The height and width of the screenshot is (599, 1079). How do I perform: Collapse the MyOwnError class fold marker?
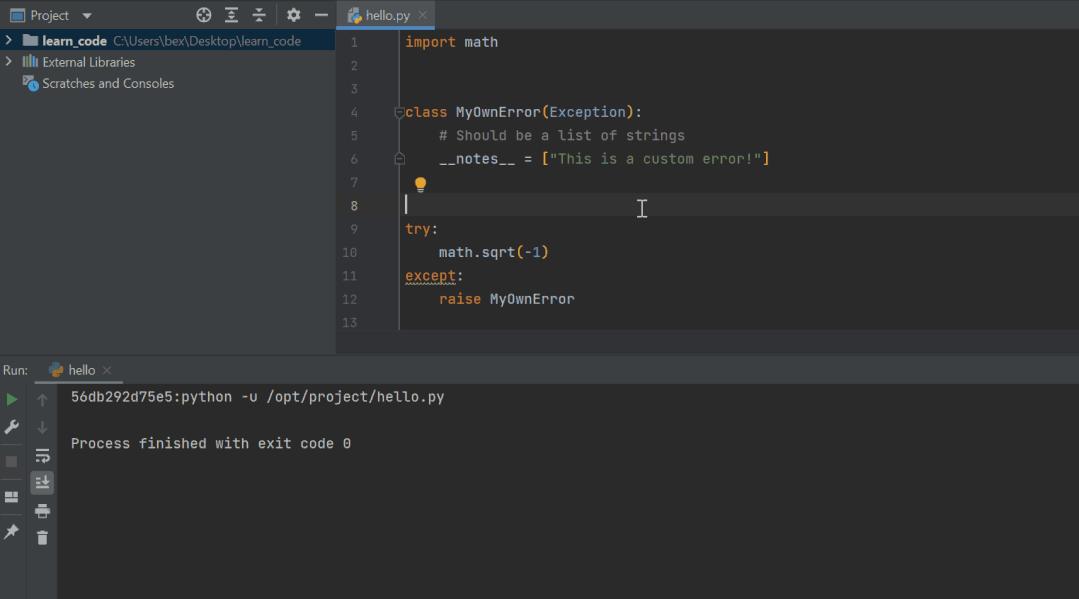click(x=399, y=112)
